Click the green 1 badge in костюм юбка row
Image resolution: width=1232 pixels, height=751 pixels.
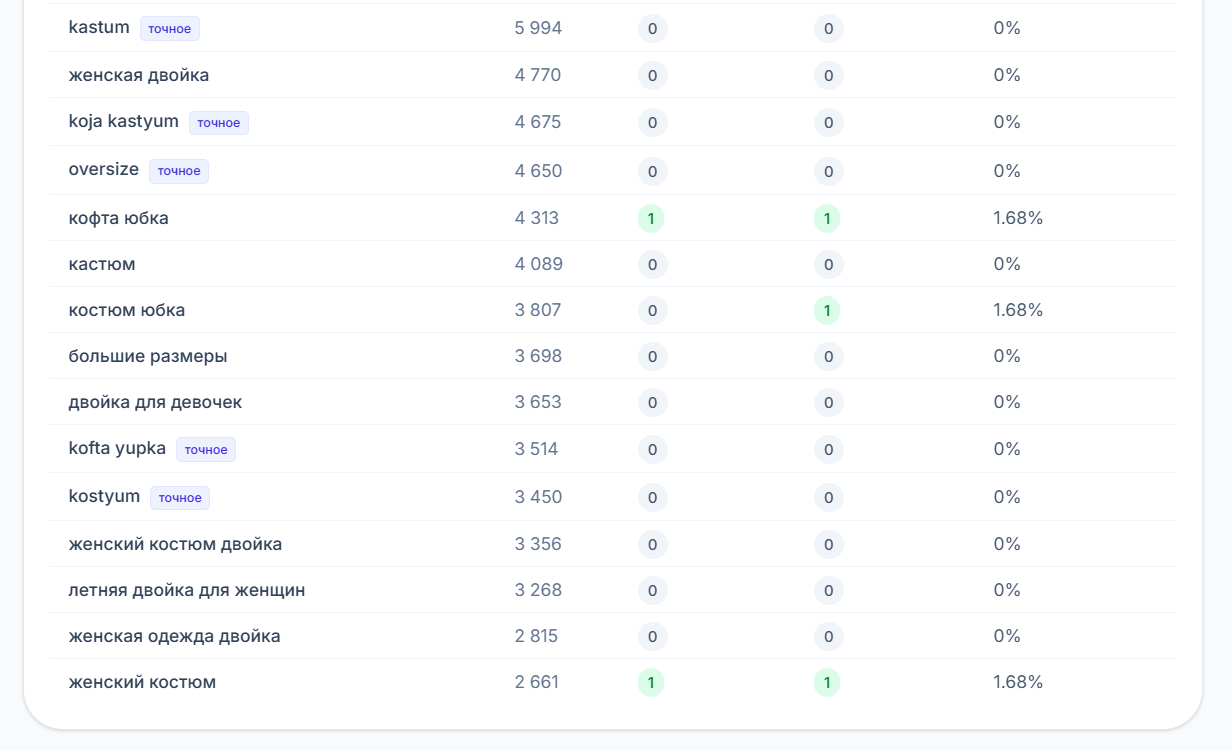827,311
